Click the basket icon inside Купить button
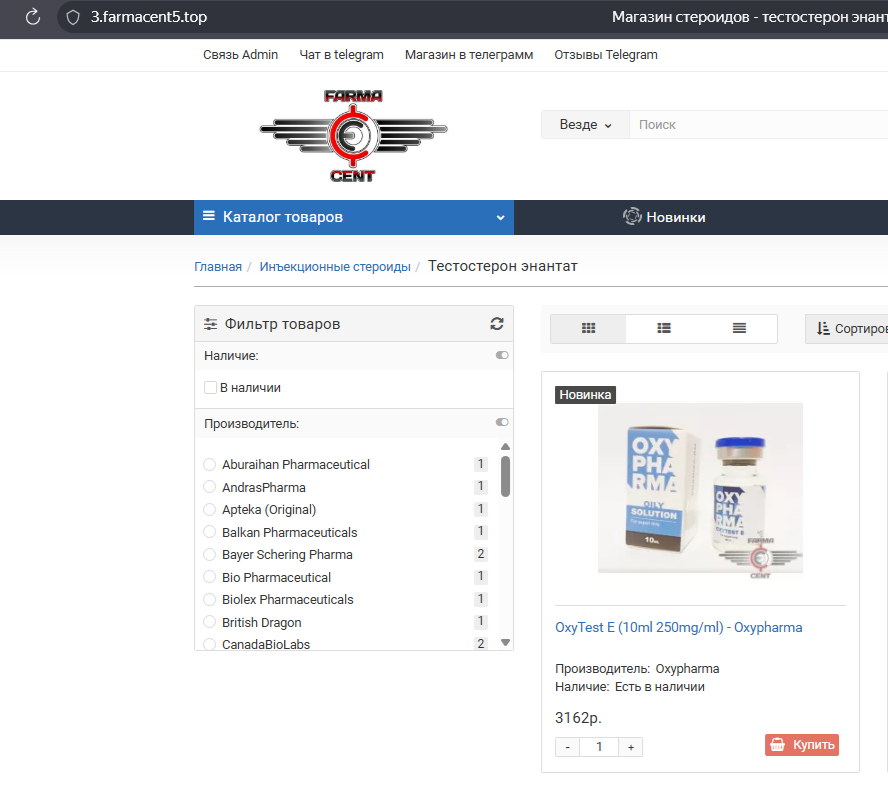 click(777, 744)
